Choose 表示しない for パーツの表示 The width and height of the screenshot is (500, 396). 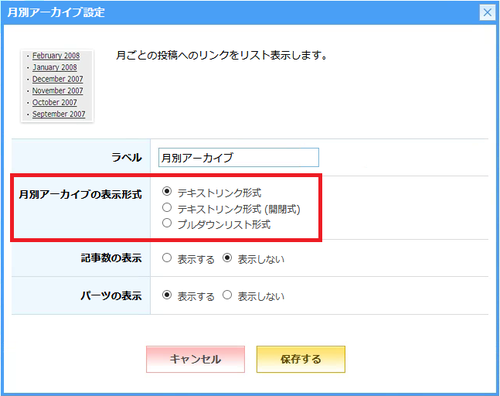227,295
